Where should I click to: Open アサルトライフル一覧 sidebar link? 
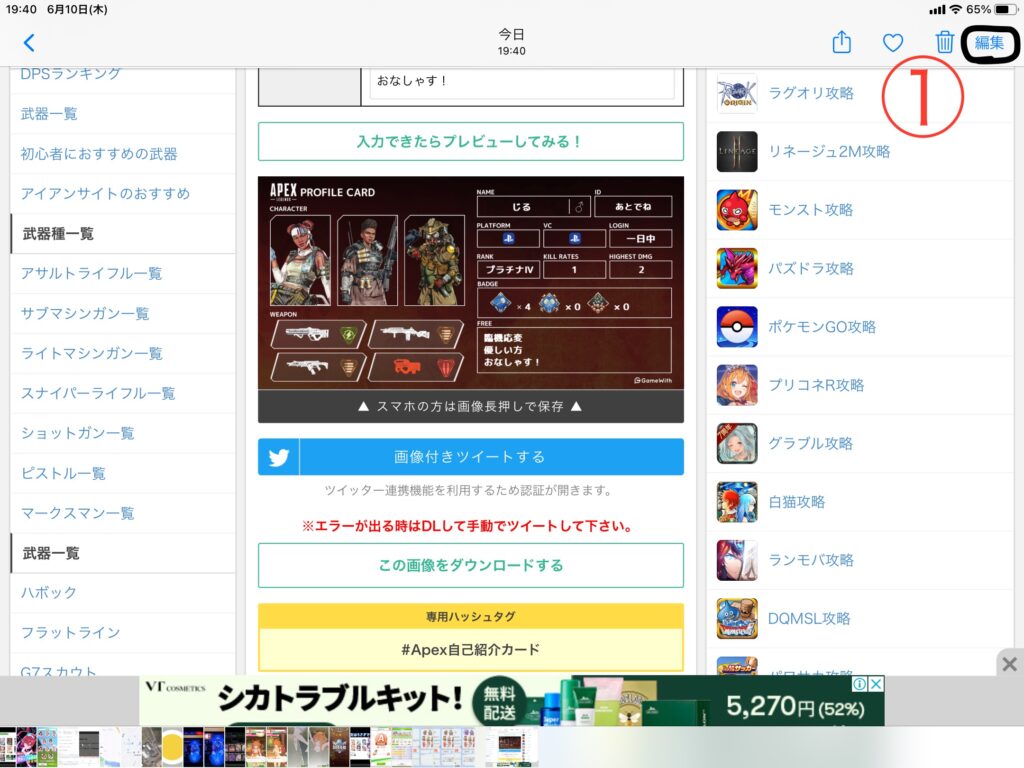91,273
